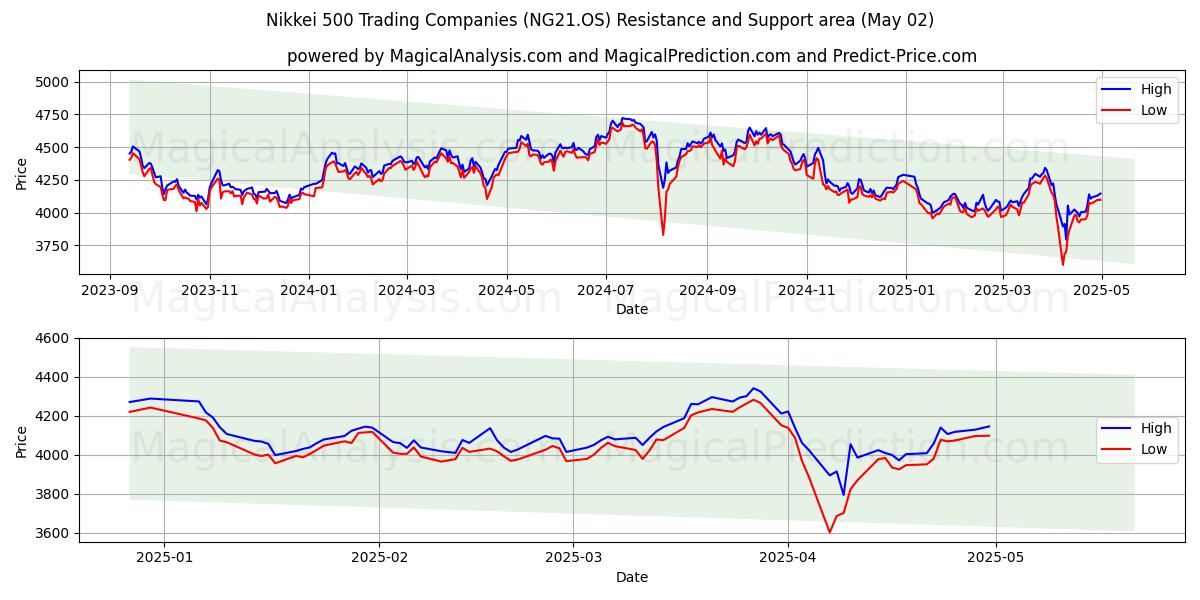Screen dimensions: 1200x600
Task: Click the 2024-09 tick label on top chart
Action: [706, 290]
